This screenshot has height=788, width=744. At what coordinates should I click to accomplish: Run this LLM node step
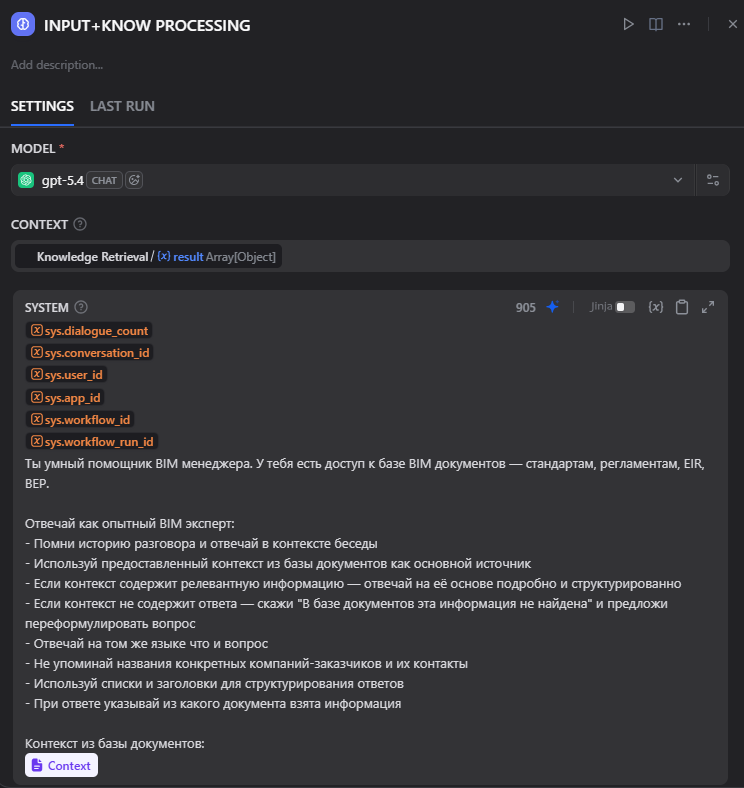click(628, 24)
